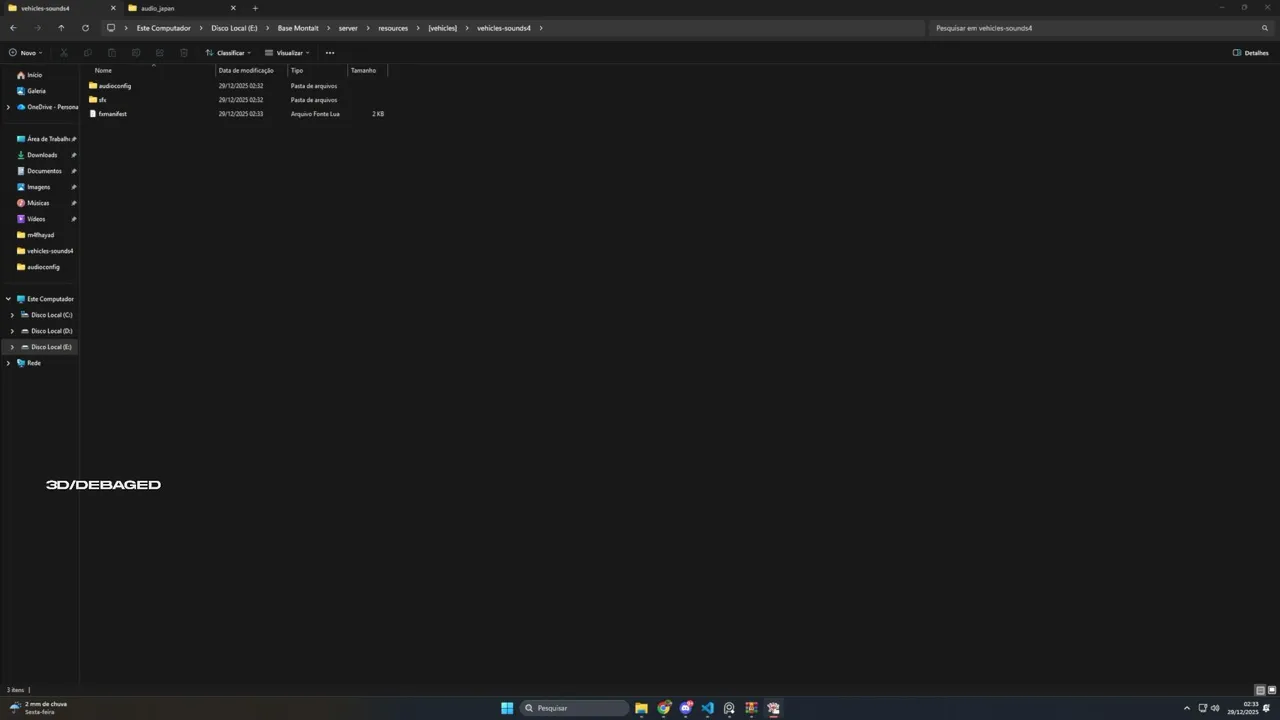
Task: Select the sfx folder
Action: click(x=102, y=100)
